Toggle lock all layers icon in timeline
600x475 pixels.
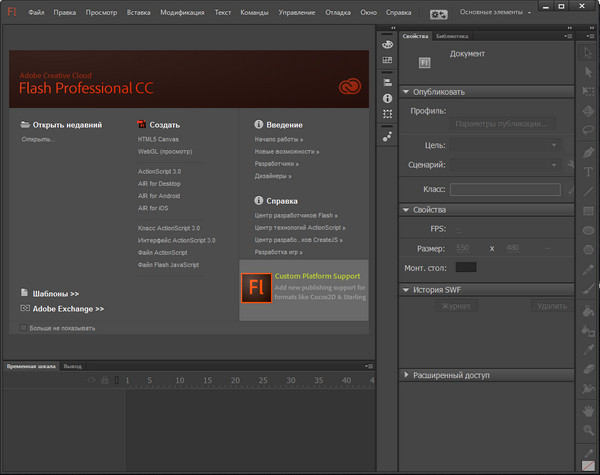click(104, 380)
